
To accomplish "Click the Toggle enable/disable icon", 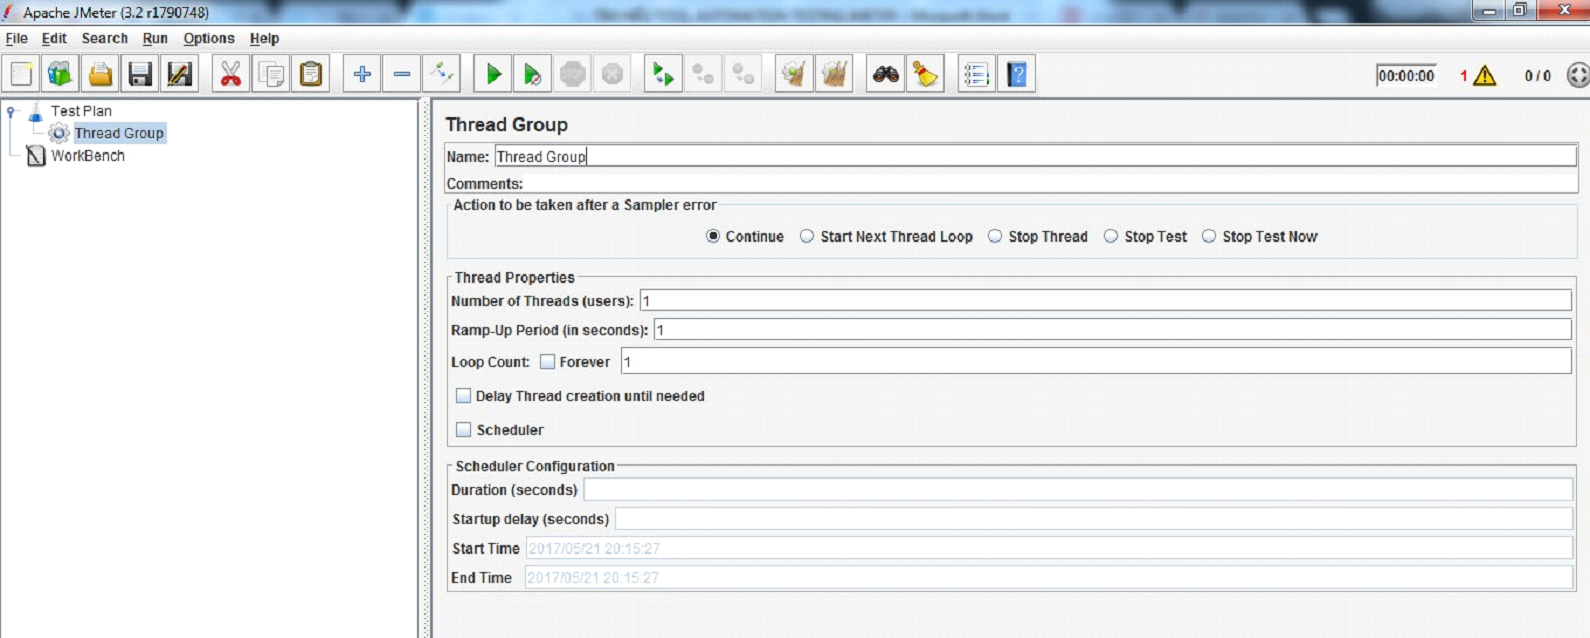I will [x=441, y=74].
